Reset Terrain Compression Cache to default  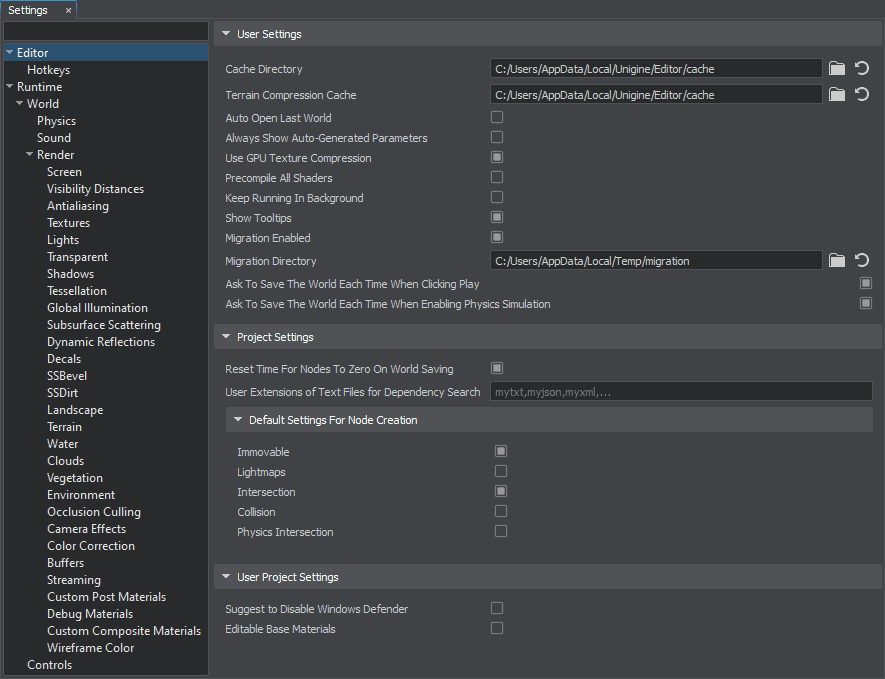click(862, 95)
